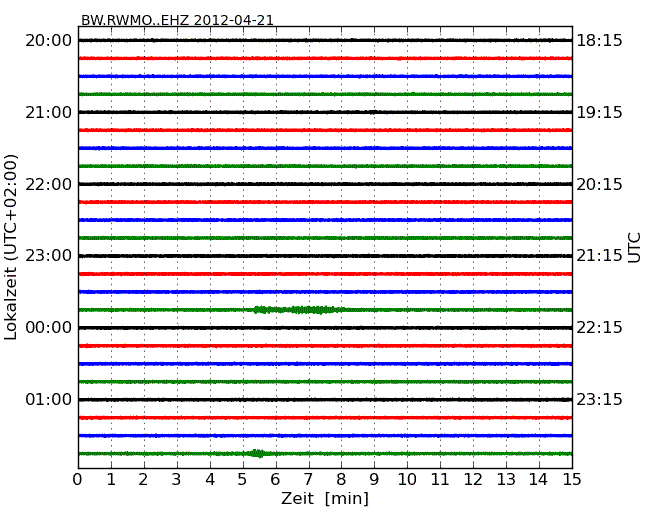Click the 19:15 UTC label
The height and width of the screenshot is (520, 650).
[x=599, y=112]
